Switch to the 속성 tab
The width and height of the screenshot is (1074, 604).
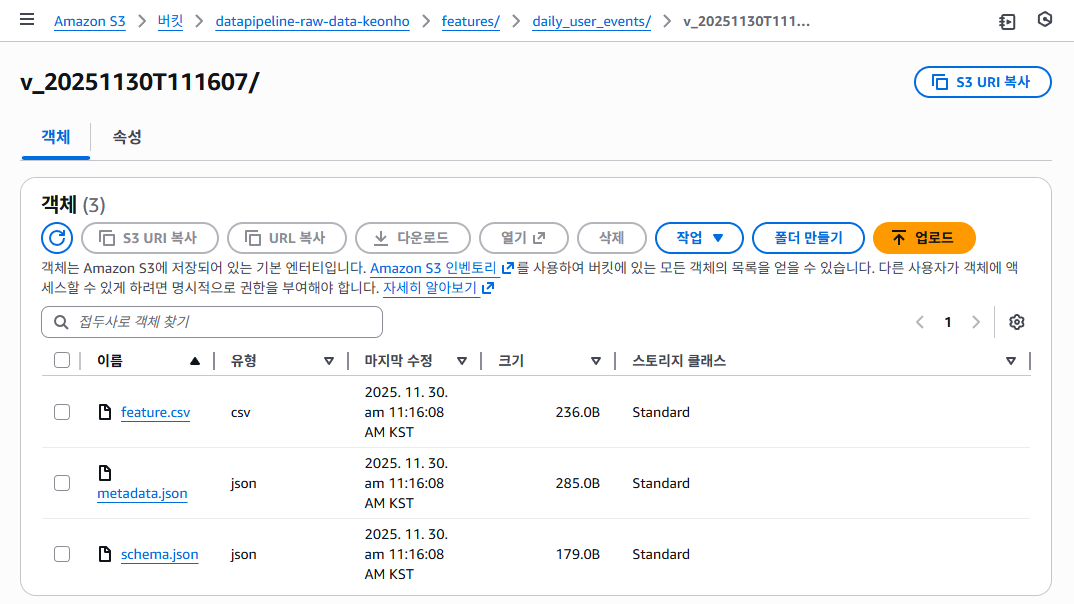(126, 138)
